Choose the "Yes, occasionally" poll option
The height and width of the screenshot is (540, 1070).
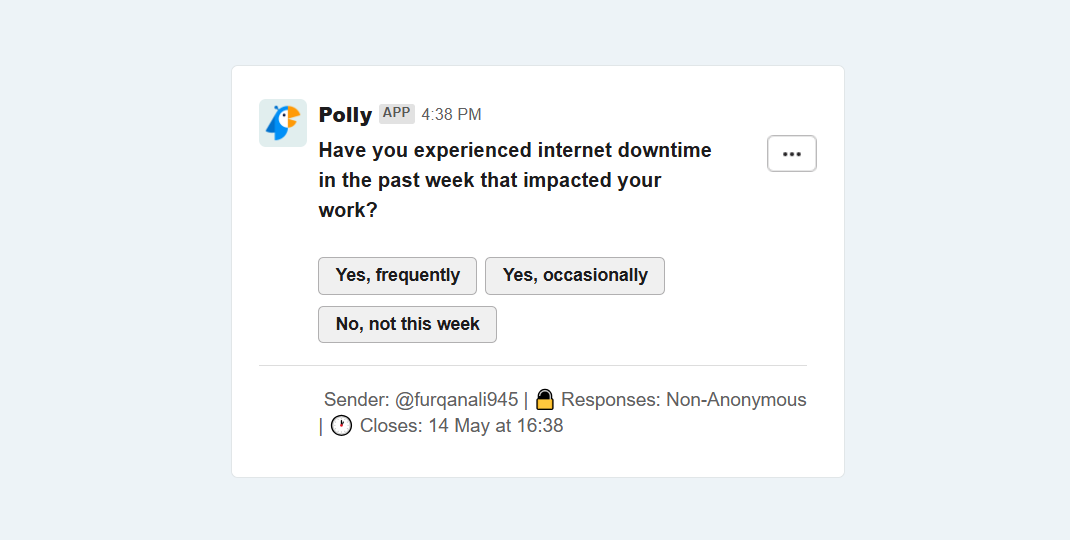pyautogui.click(x=575, y=276)
